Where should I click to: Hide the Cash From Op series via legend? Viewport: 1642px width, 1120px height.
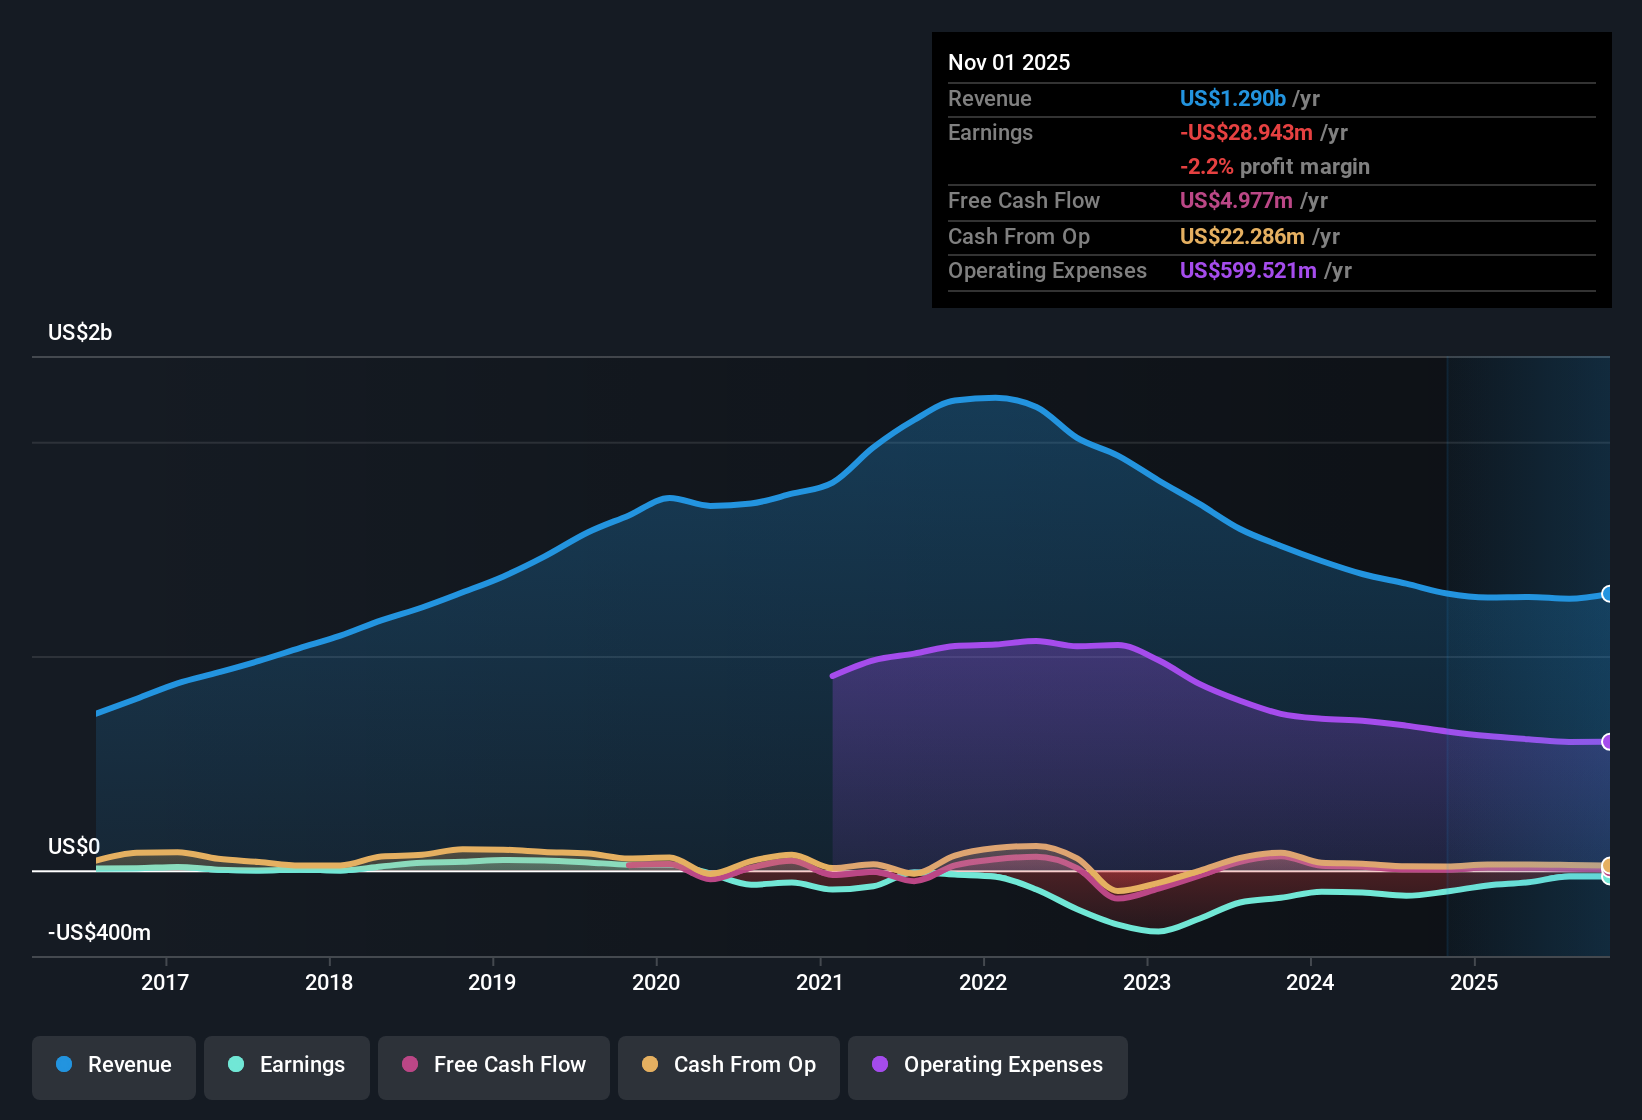(728, 1065)
